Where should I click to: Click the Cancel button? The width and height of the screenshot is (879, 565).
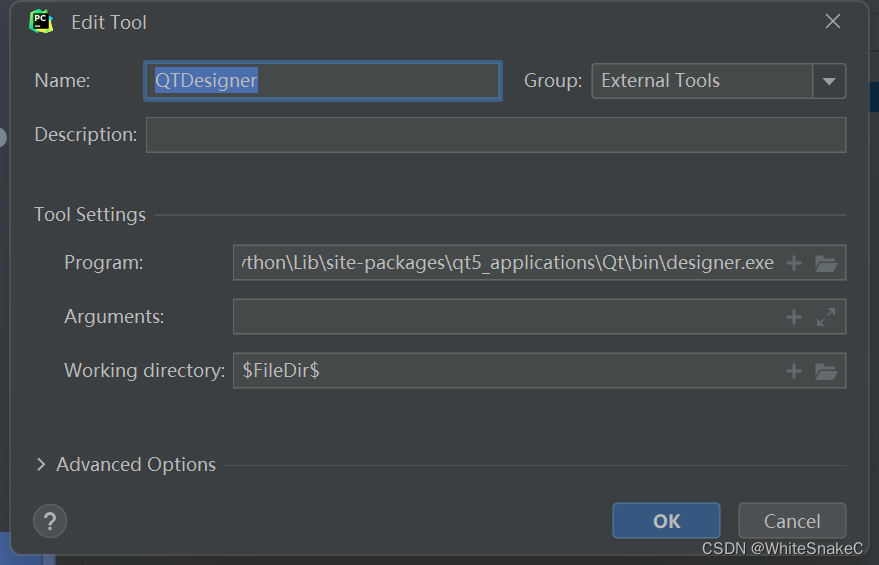[x=792, y=521]
